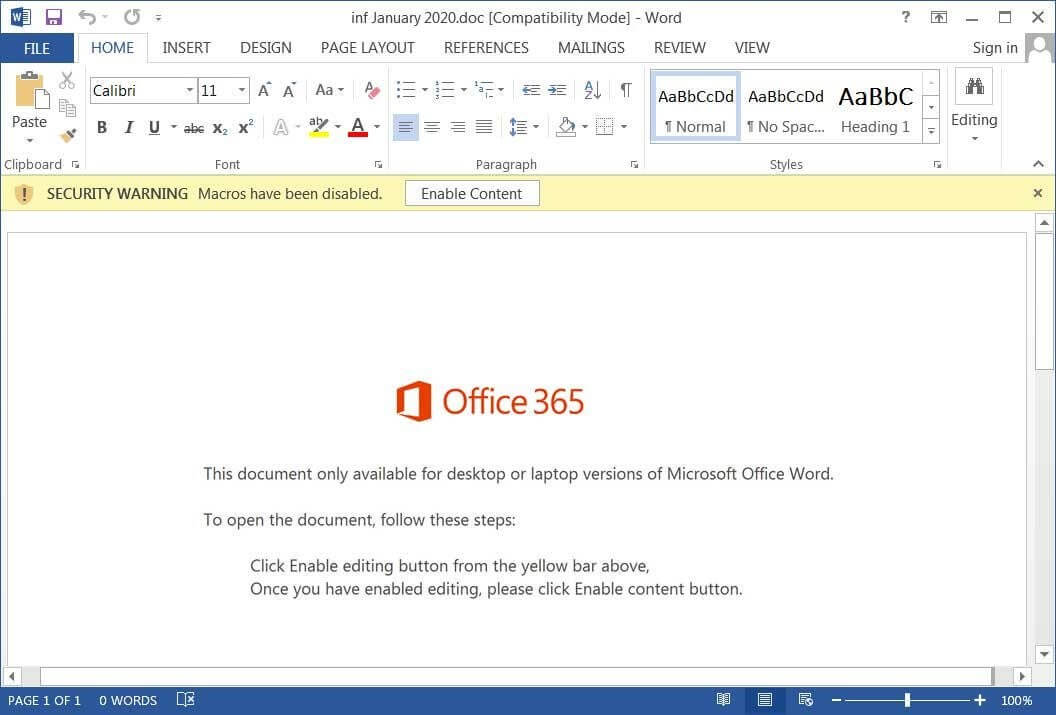
Task: Click the Format Painter brush icon
Action: 67,135
